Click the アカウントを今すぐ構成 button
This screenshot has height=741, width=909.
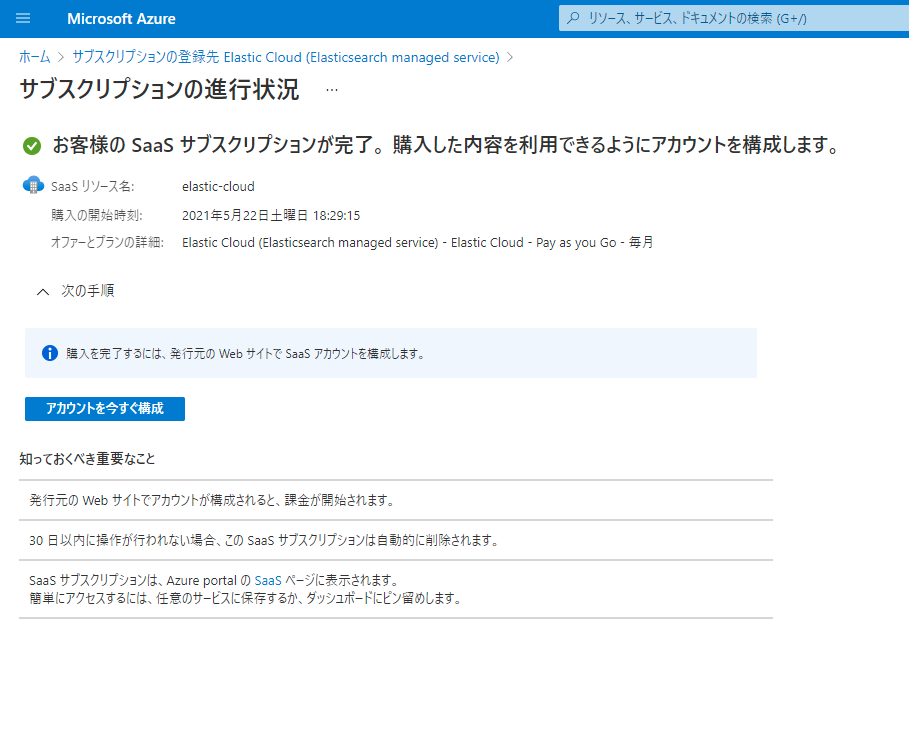tap(104, 408)
